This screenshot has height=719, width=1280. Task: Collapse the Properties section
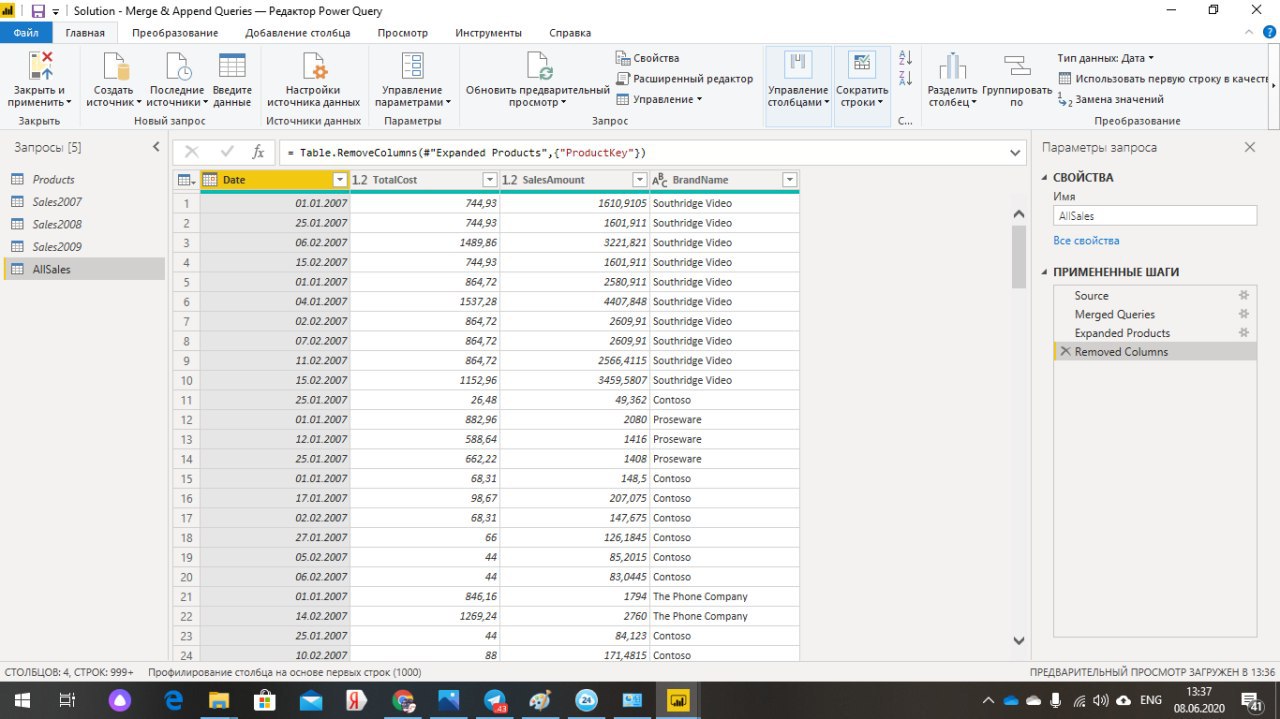tap(1045, 177)
